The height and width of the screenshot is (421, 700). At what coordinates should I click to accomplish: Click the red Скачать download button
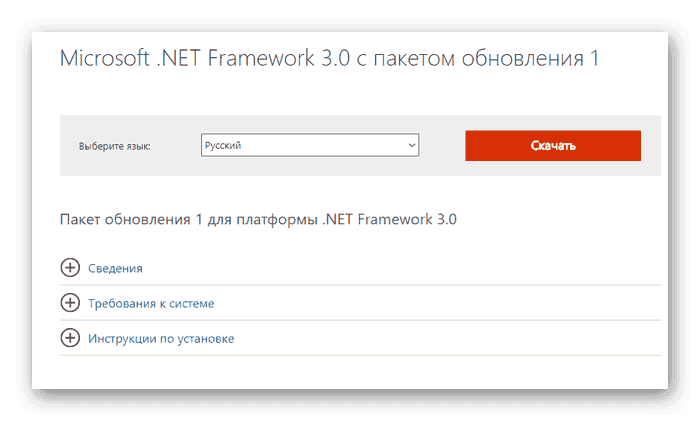click(x=553, y=146)
